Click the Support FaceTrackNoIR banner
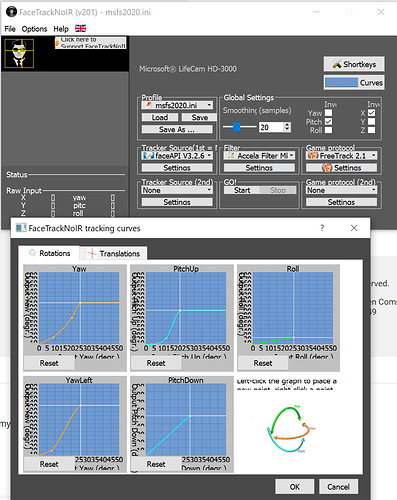Viewport: 397px width, 500px height. click(x=91, y=43)
